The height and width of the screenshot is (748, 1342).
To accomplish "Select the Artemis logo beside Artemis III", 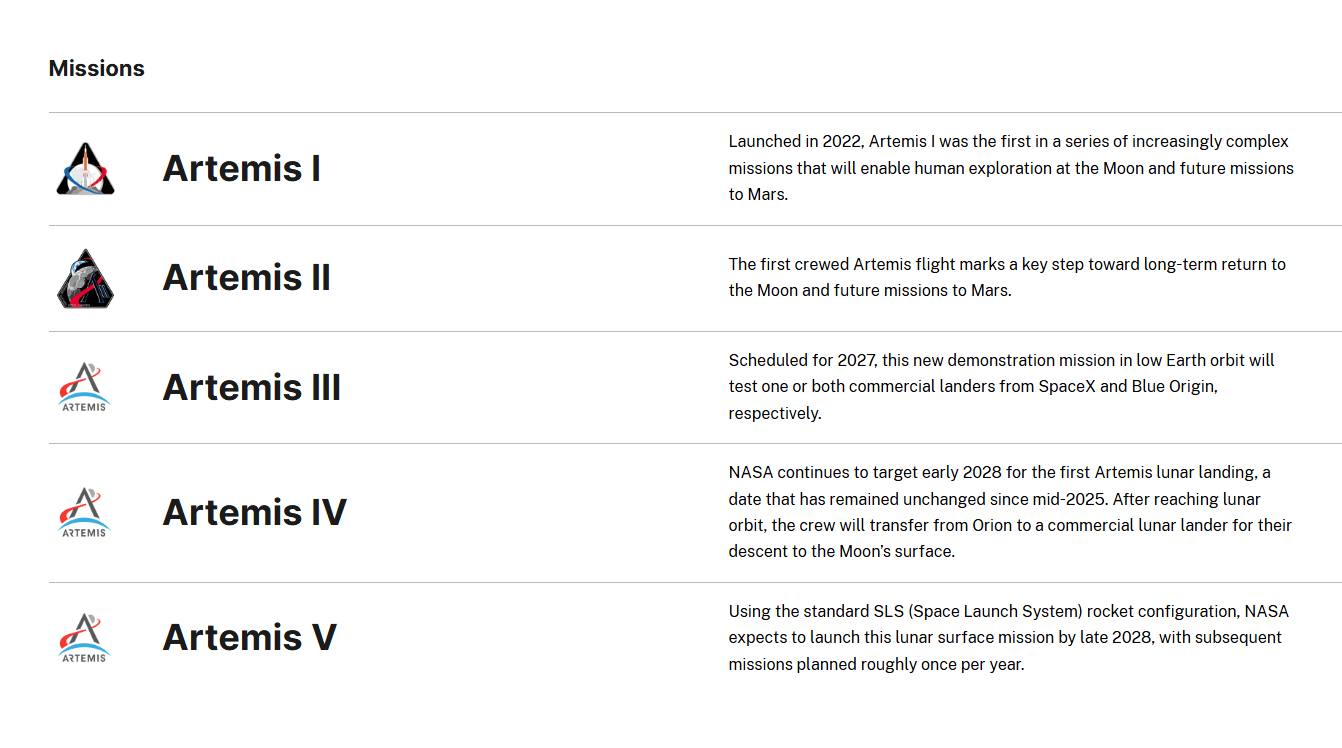I will click(x=84, y=387).
